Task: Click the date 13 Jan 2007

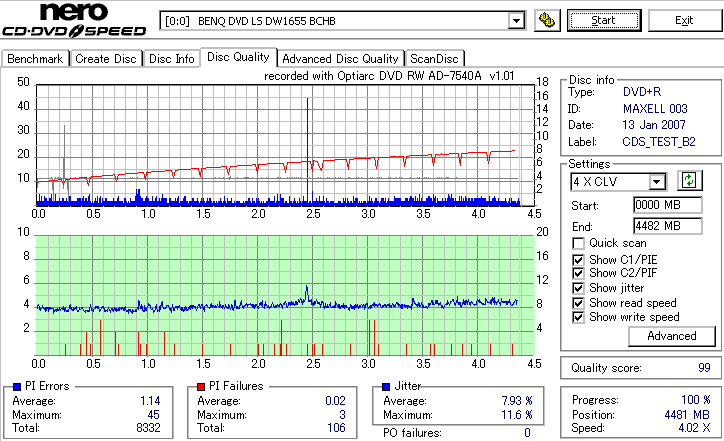Action: pyautogui.click(x=654, y=125)
